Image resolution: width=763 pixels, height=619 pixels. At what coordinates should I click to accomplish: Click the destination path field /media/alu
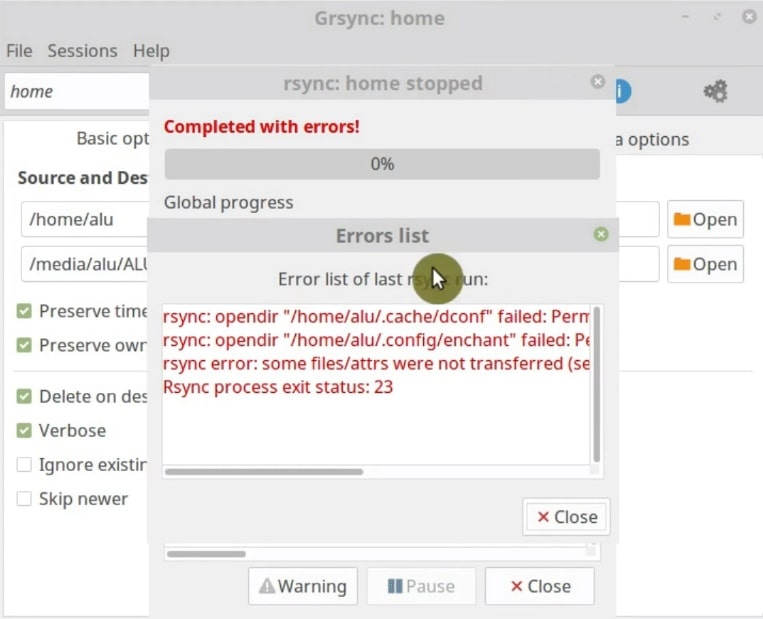pyautogui.click(x=85, y=264)
